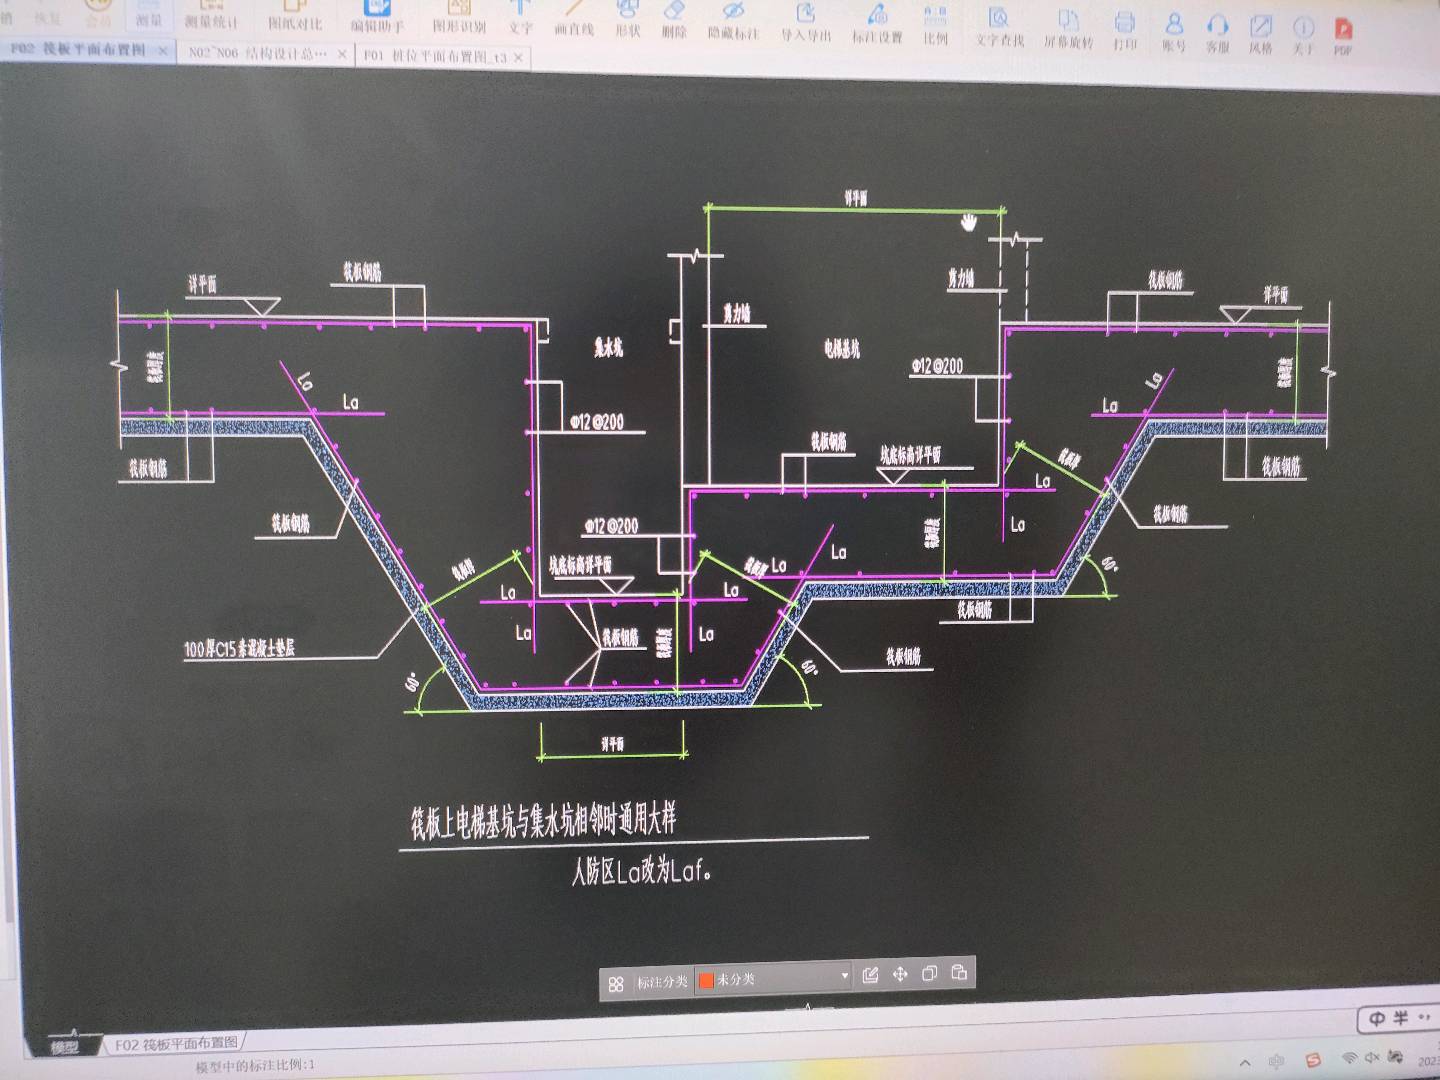Viewport: 1440px width, 1080px height.
Task: Open 导入导出 import export
Action: coord(806,23)
